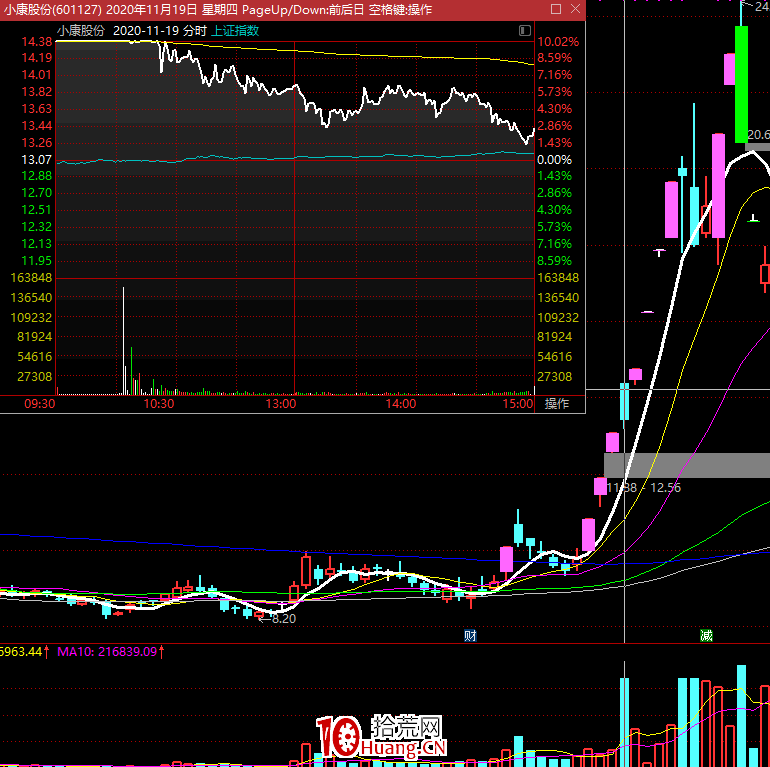Click the MA10: 216839.09 volume indicator text
Image resolution: width=770 pixels, height=767 pixels.
point(108,652)
